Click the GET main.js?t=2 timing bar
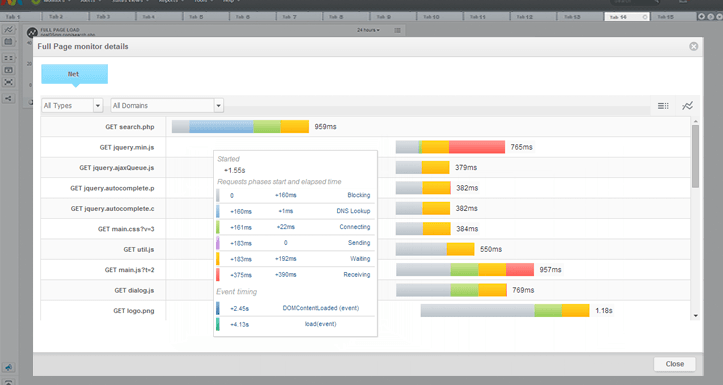The width and height of the screenshot is (723, 385). pyautogui.click(x=465, y=269)
